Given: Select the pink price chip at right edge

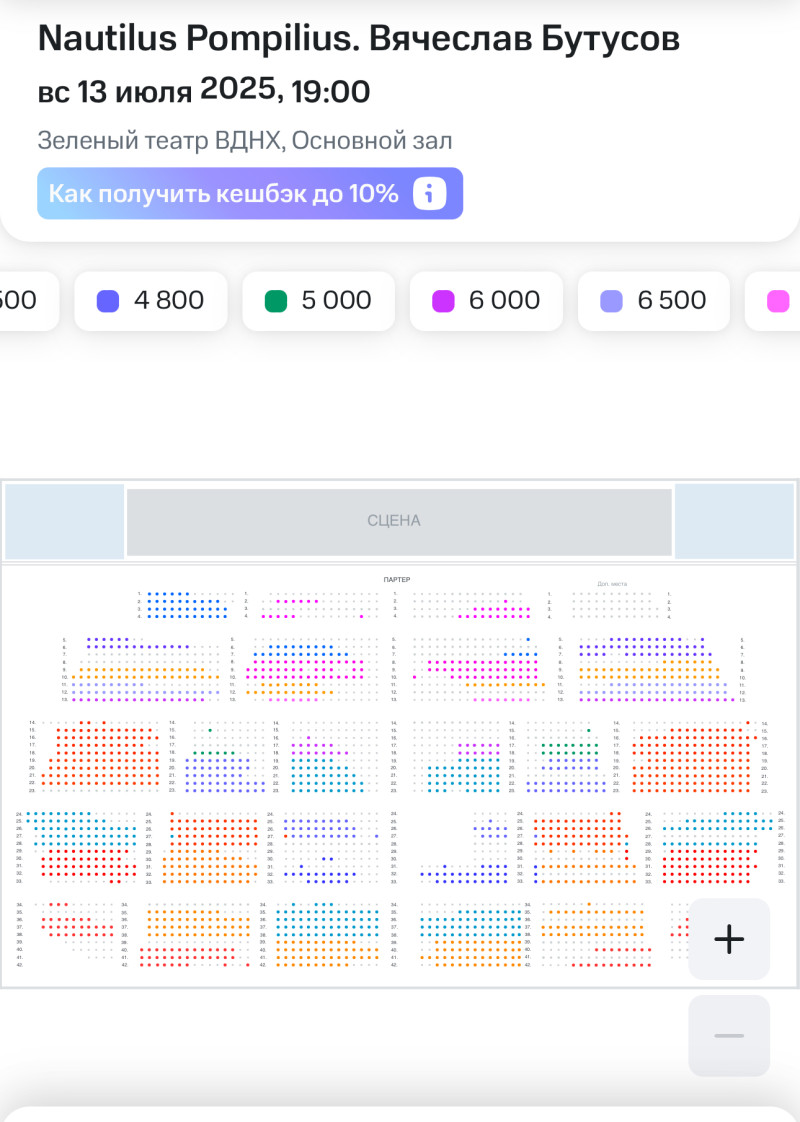Looking at the screenshot, I should coord(775,300).
